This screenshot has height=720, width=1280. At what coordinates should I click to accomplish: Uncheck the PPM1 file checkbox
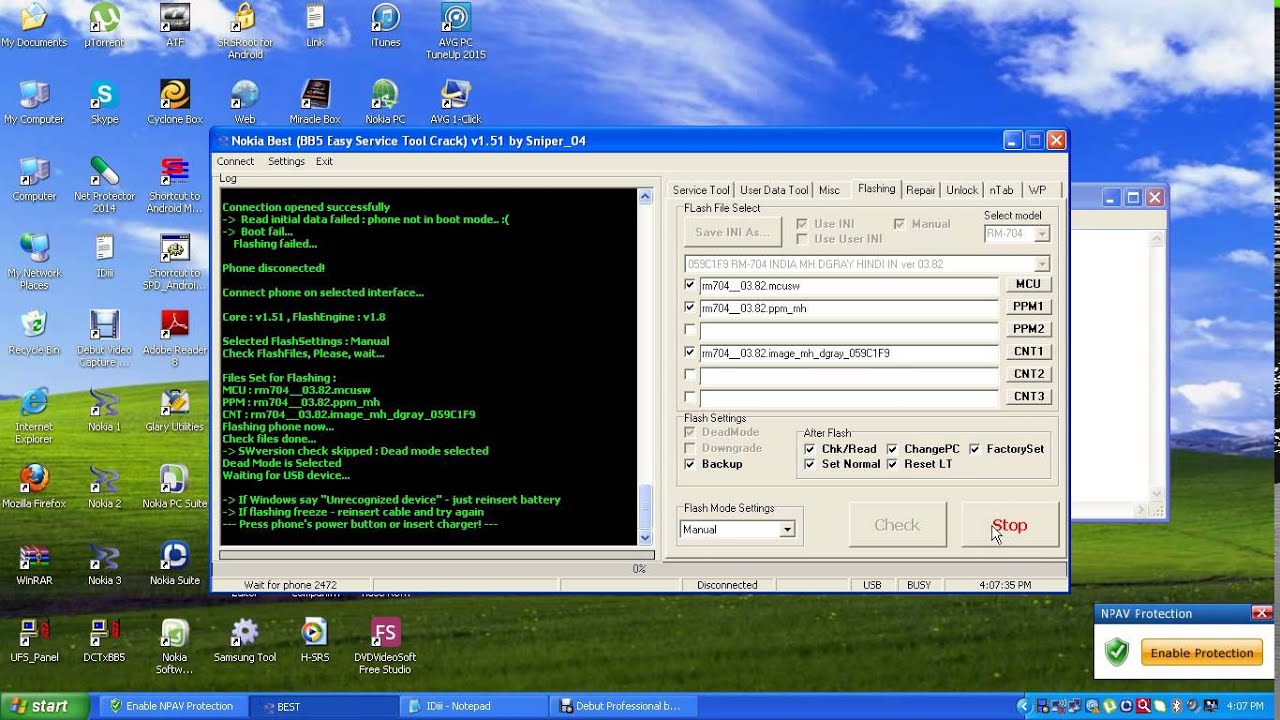click(x=690, y=307)
